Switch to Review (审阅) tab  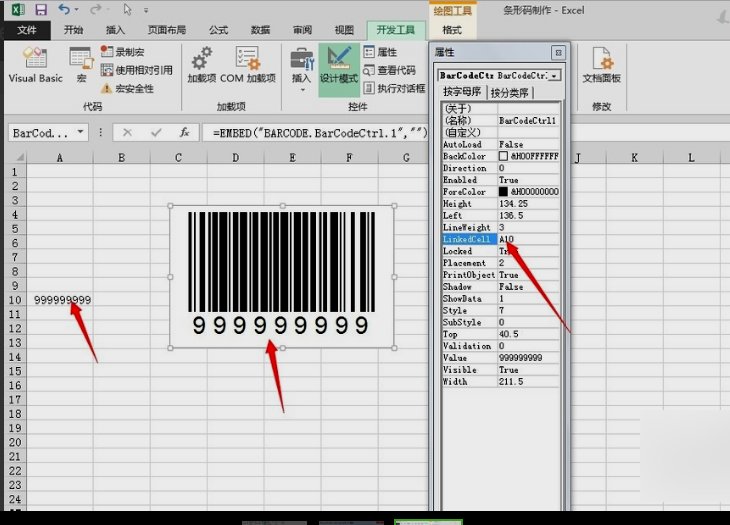click(302, 30)
